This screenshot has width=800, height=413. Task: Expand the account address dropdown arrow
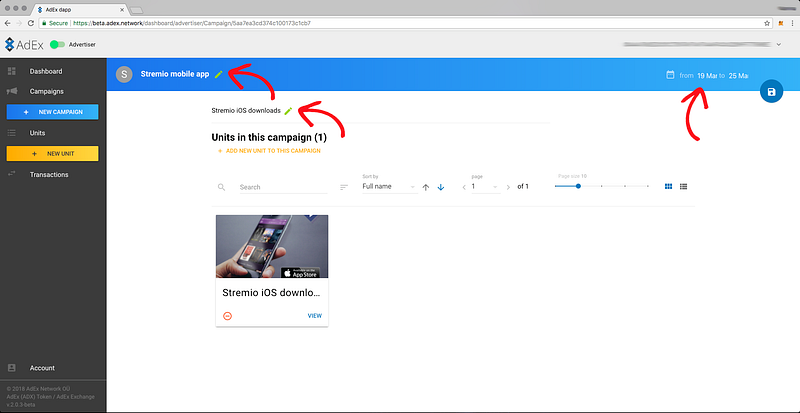(779, 44)
